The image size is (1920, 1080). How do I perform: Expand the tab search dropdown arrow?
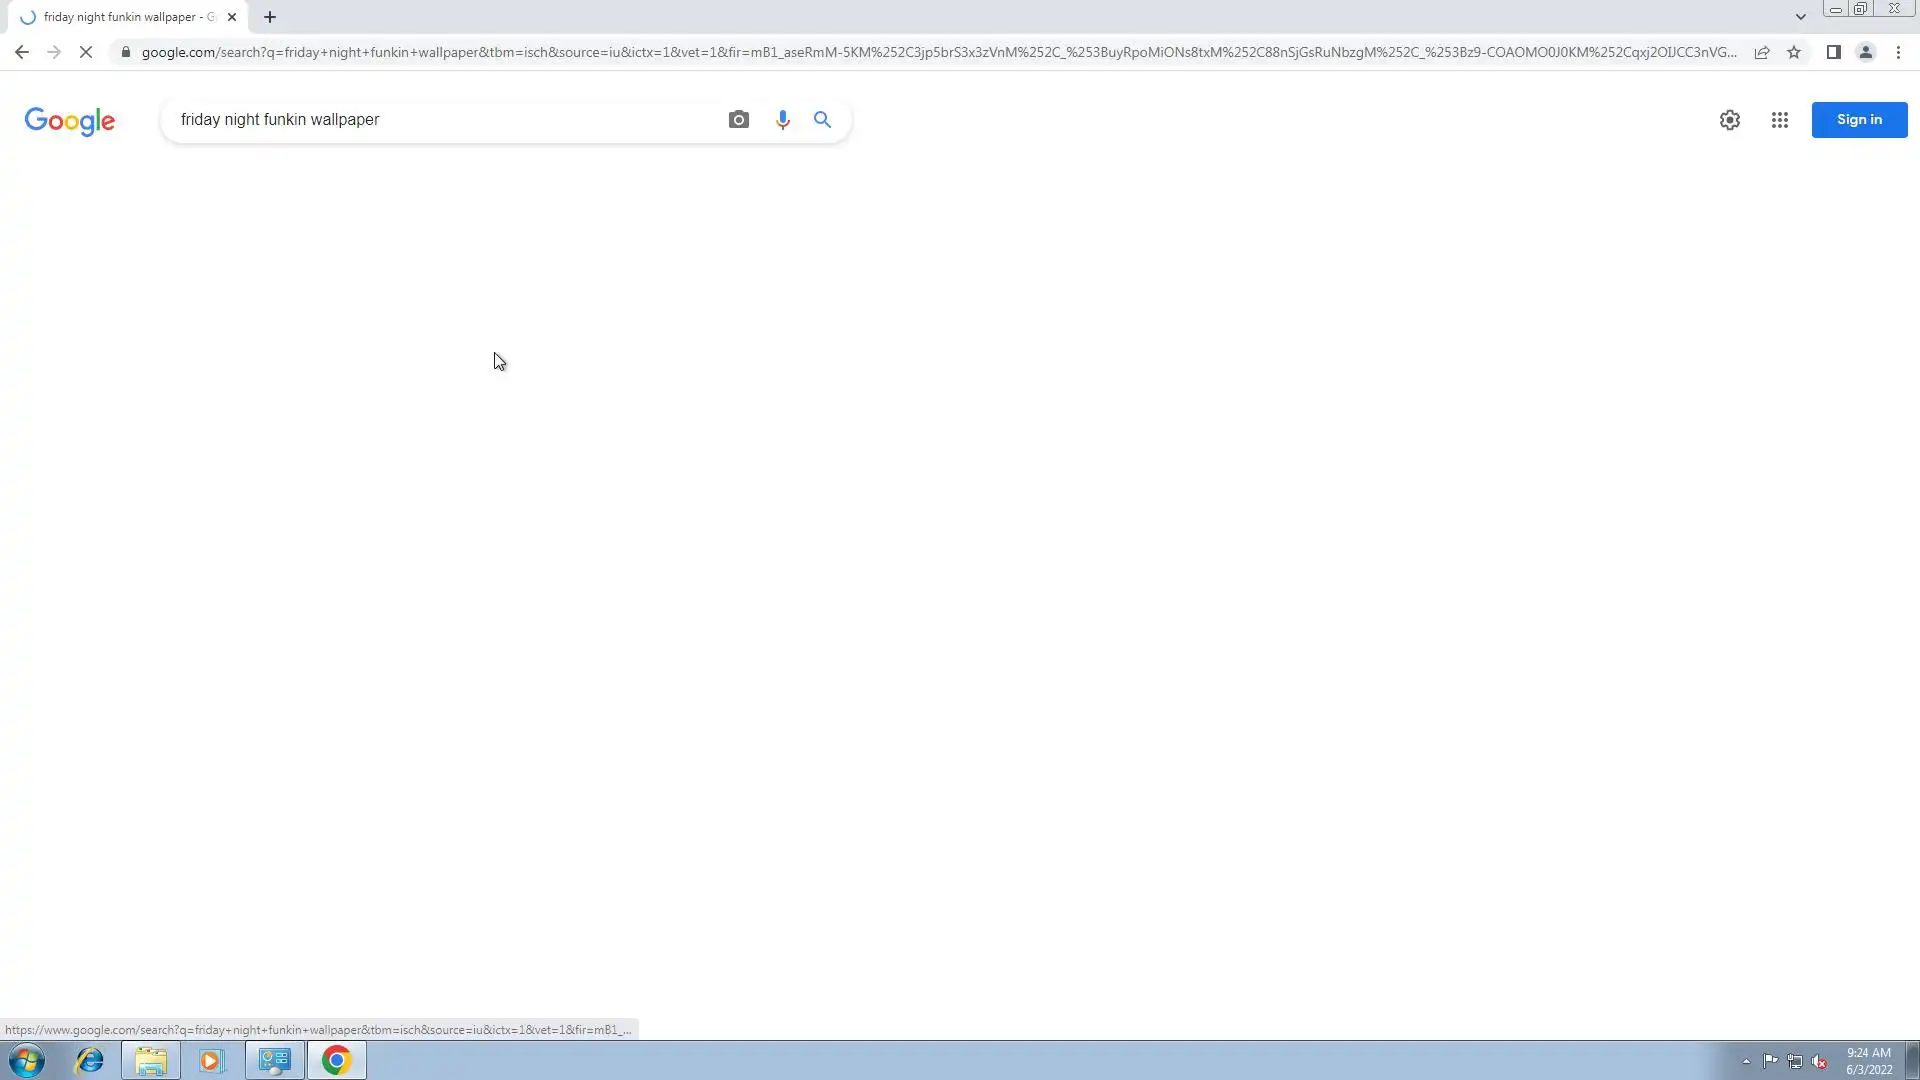1800,17
